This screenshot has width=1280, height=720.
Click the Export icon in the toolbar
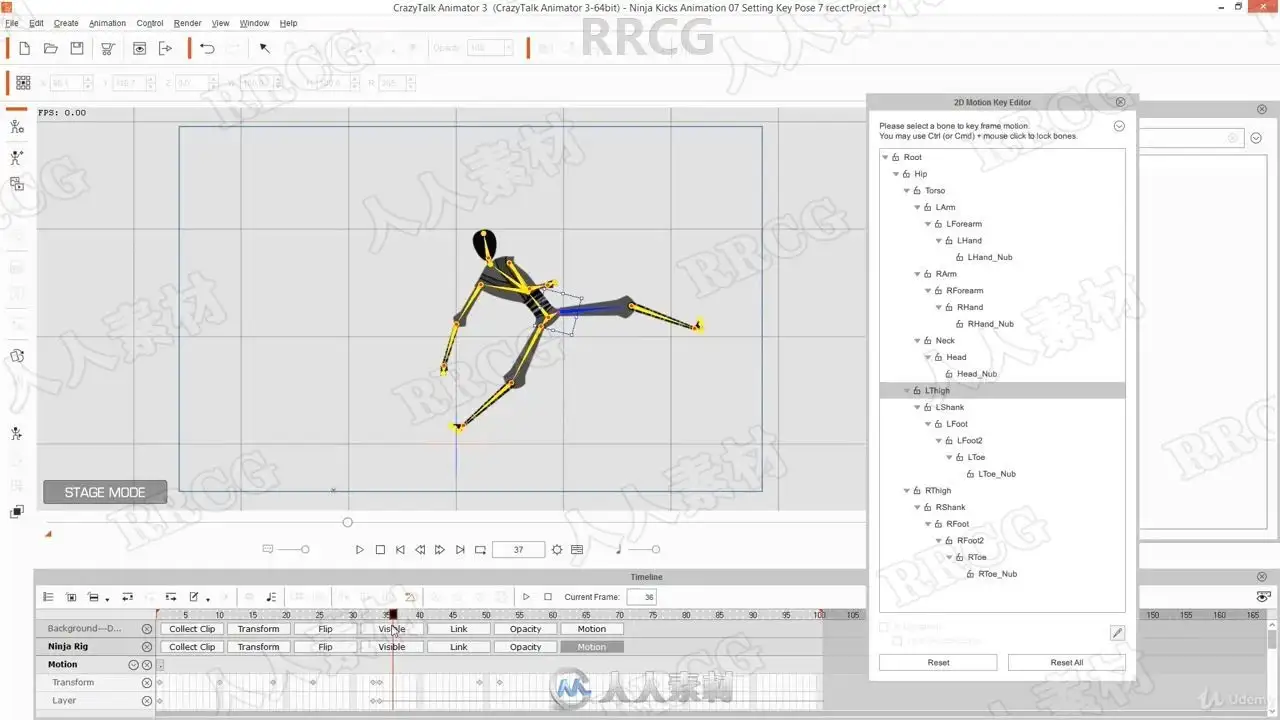(x=165, y=48)
